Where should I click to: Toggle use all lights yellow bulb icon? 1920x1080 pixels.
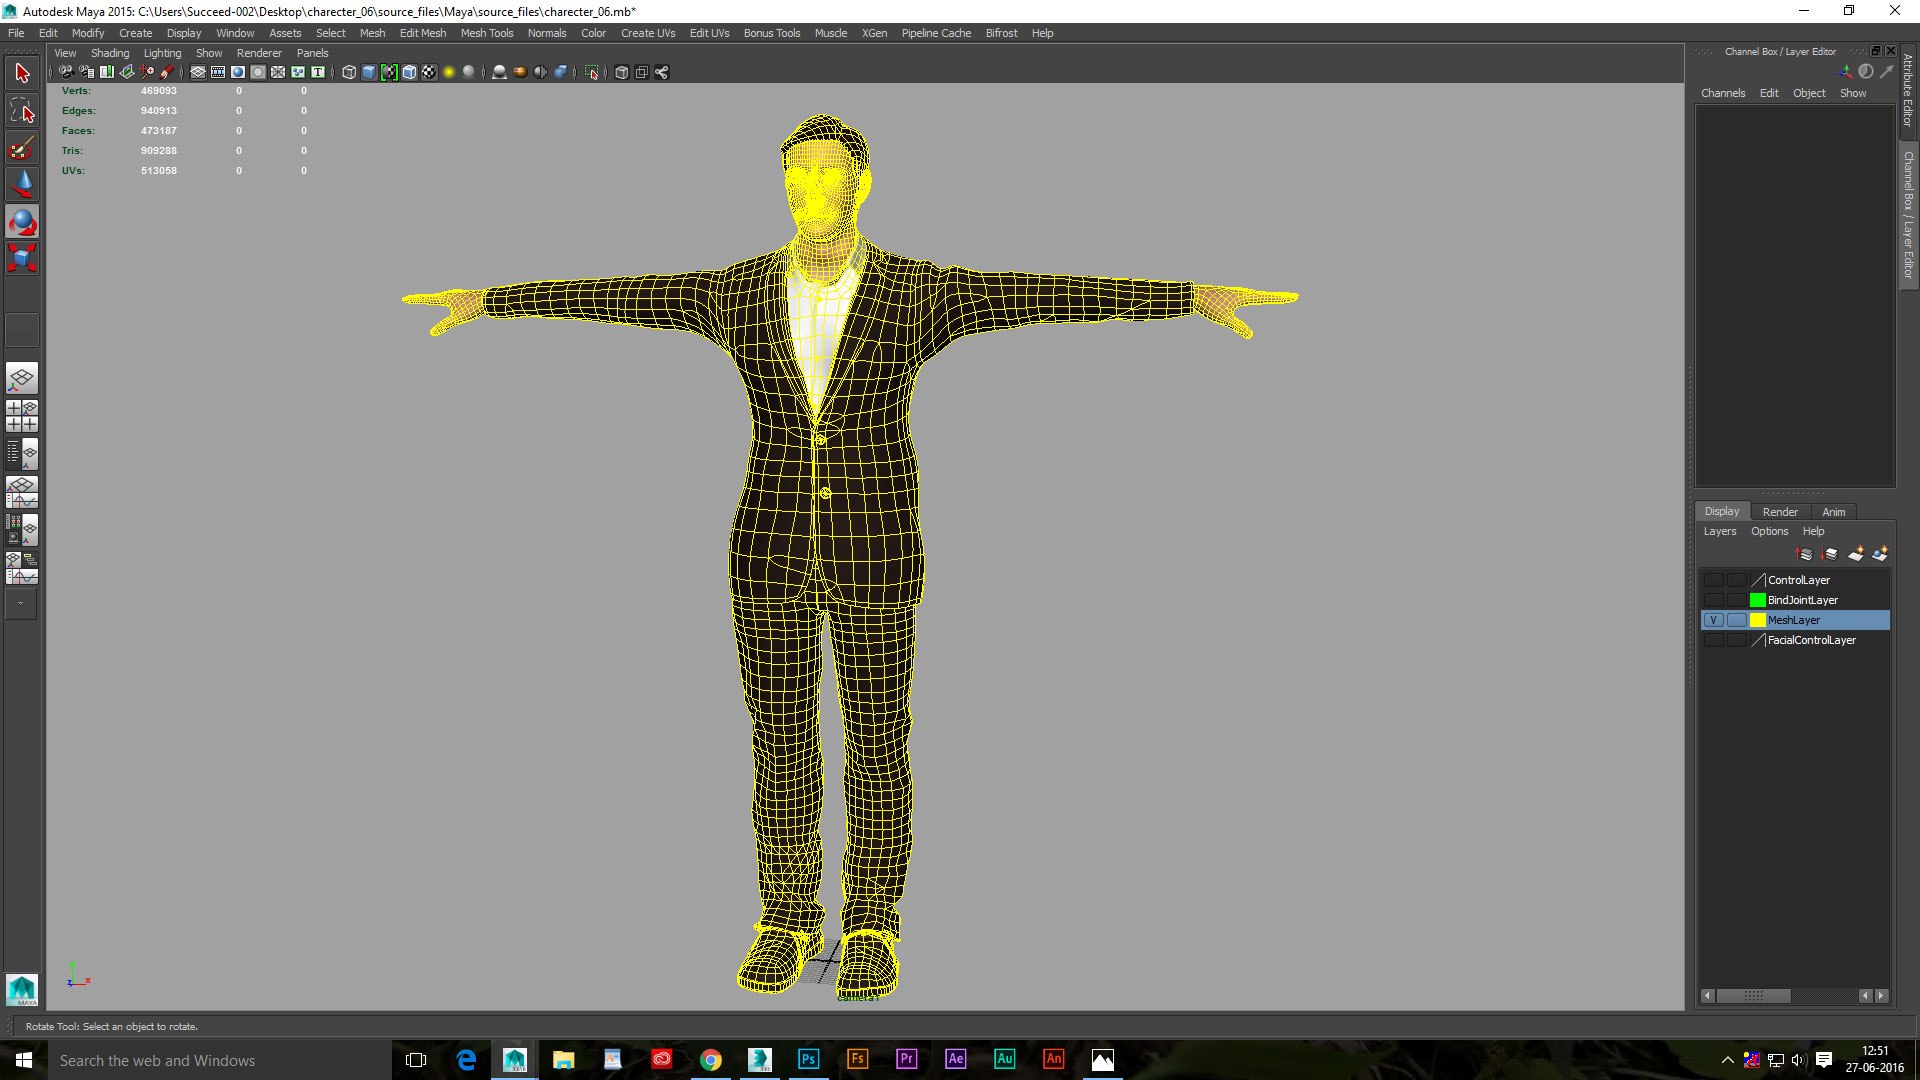[x=449, y=72]
